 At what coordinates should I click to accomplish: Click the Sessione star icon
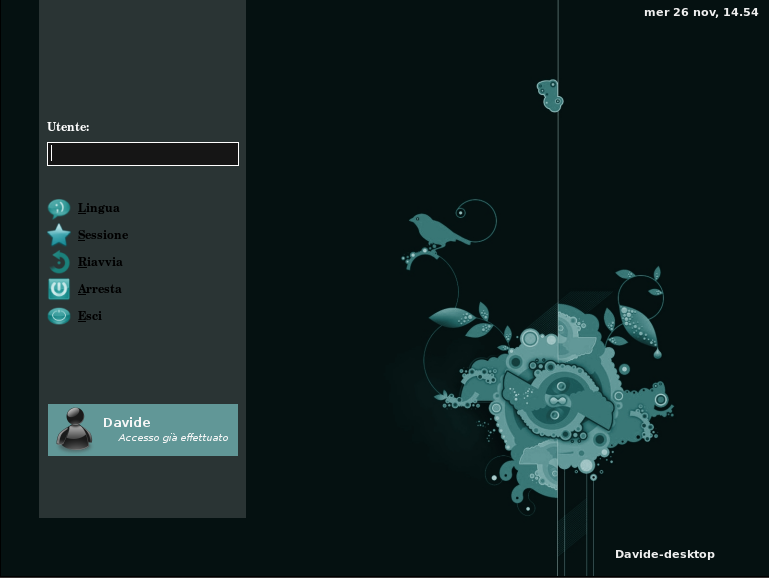[59, 235]
